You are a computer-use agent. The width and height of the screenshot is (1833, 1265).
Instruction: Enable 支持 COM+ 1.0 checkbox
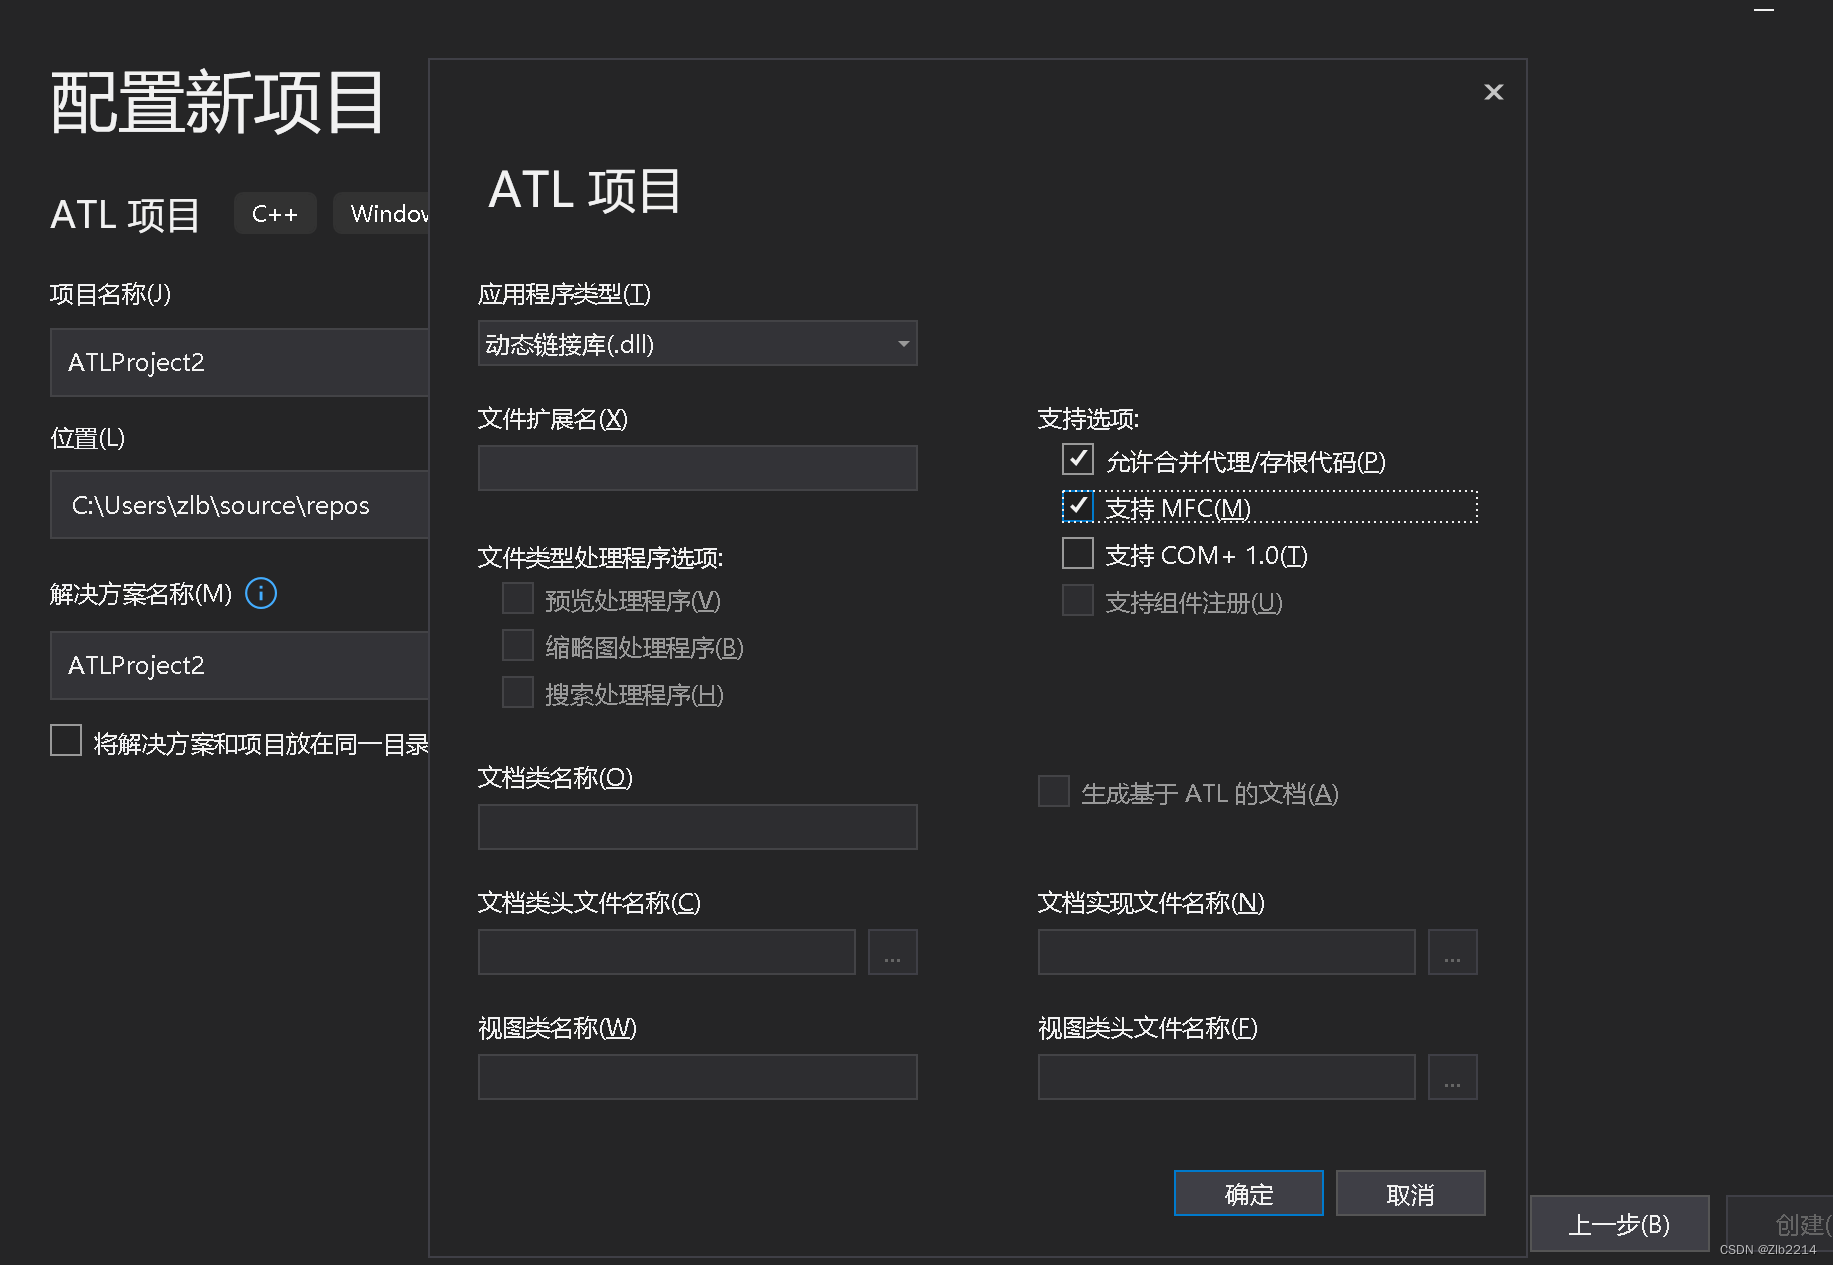[x=1077, y=553]
